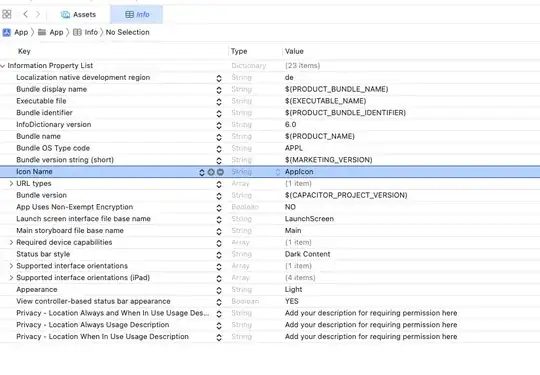Select the Appearance Light value
The height and width of the screenshot is (375, 540).
click(x=293, y=290)
